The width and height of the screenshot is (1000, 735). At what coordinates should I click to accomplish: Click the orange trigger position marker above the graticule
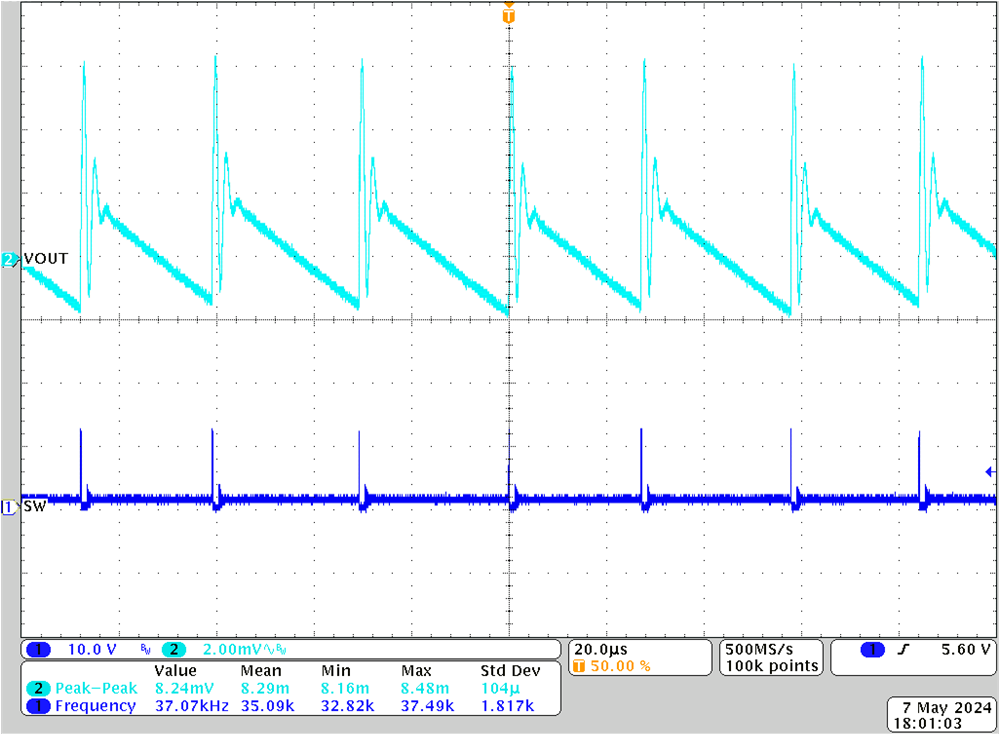tap(509, 16)
